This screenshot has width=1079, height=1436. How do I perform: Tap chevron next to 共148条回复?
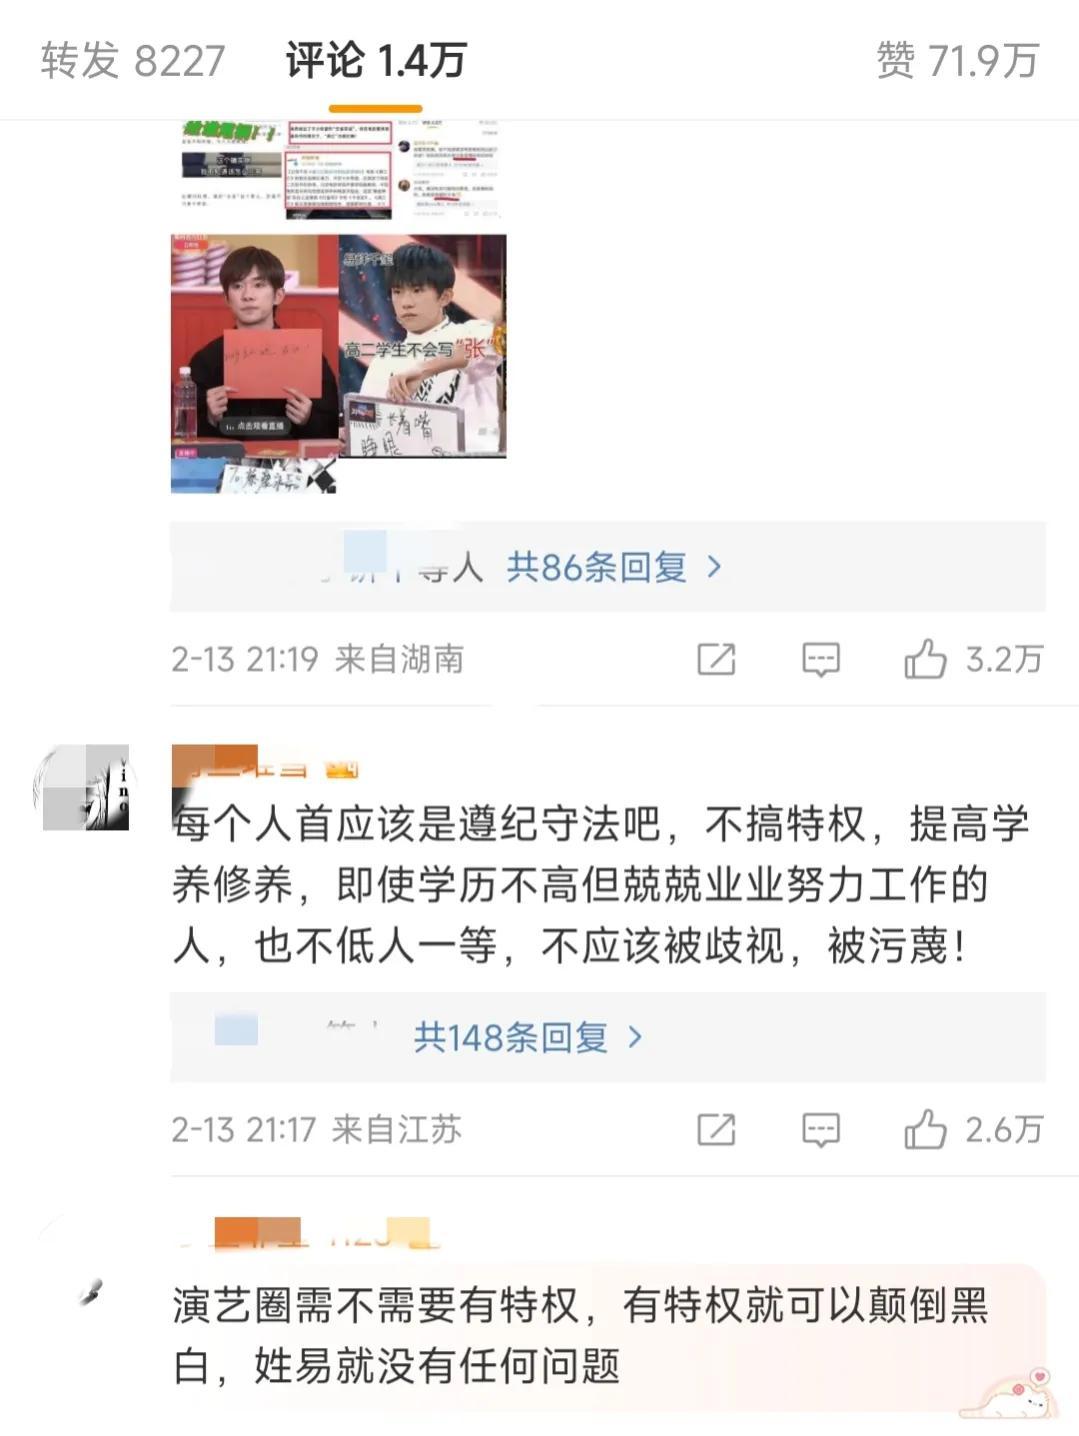pyautogui.click(x=634, y=1037)
